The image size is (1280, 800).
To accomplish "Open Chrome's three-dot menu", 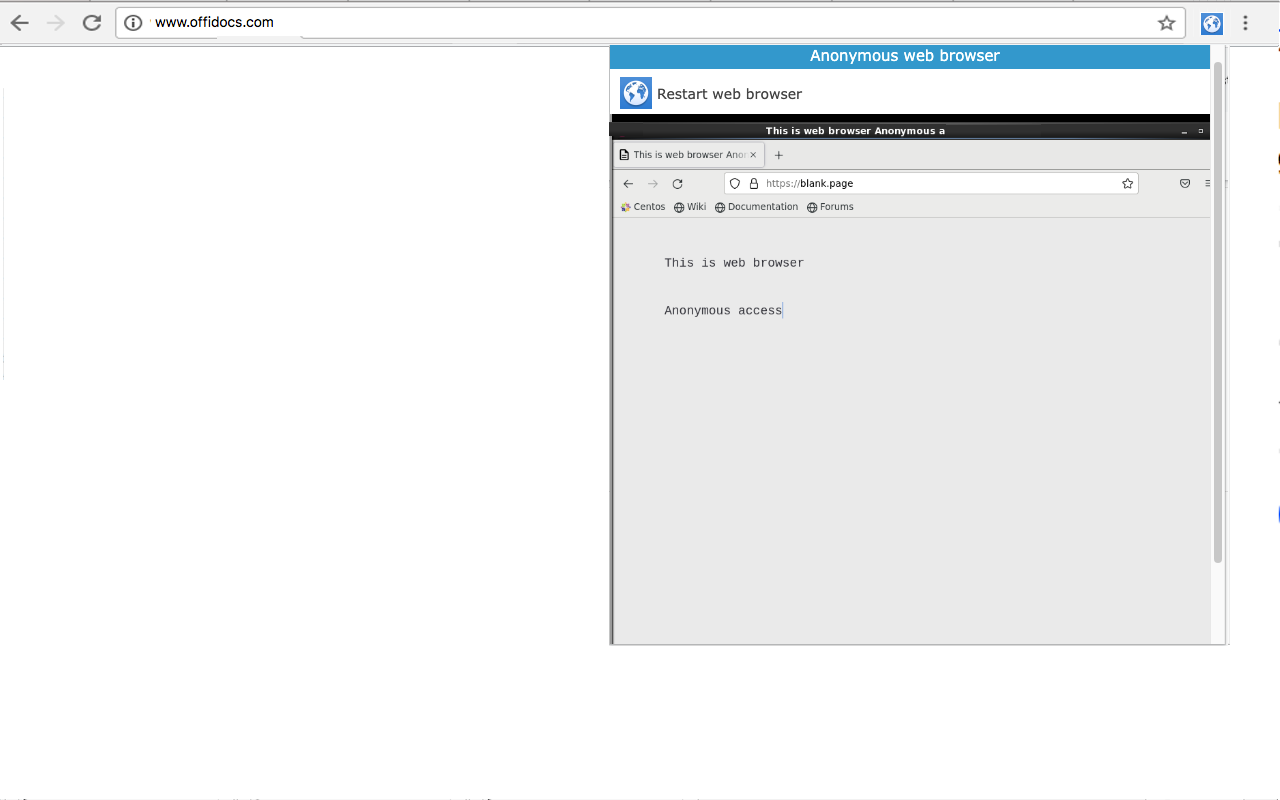I will tap(1245, 23).
